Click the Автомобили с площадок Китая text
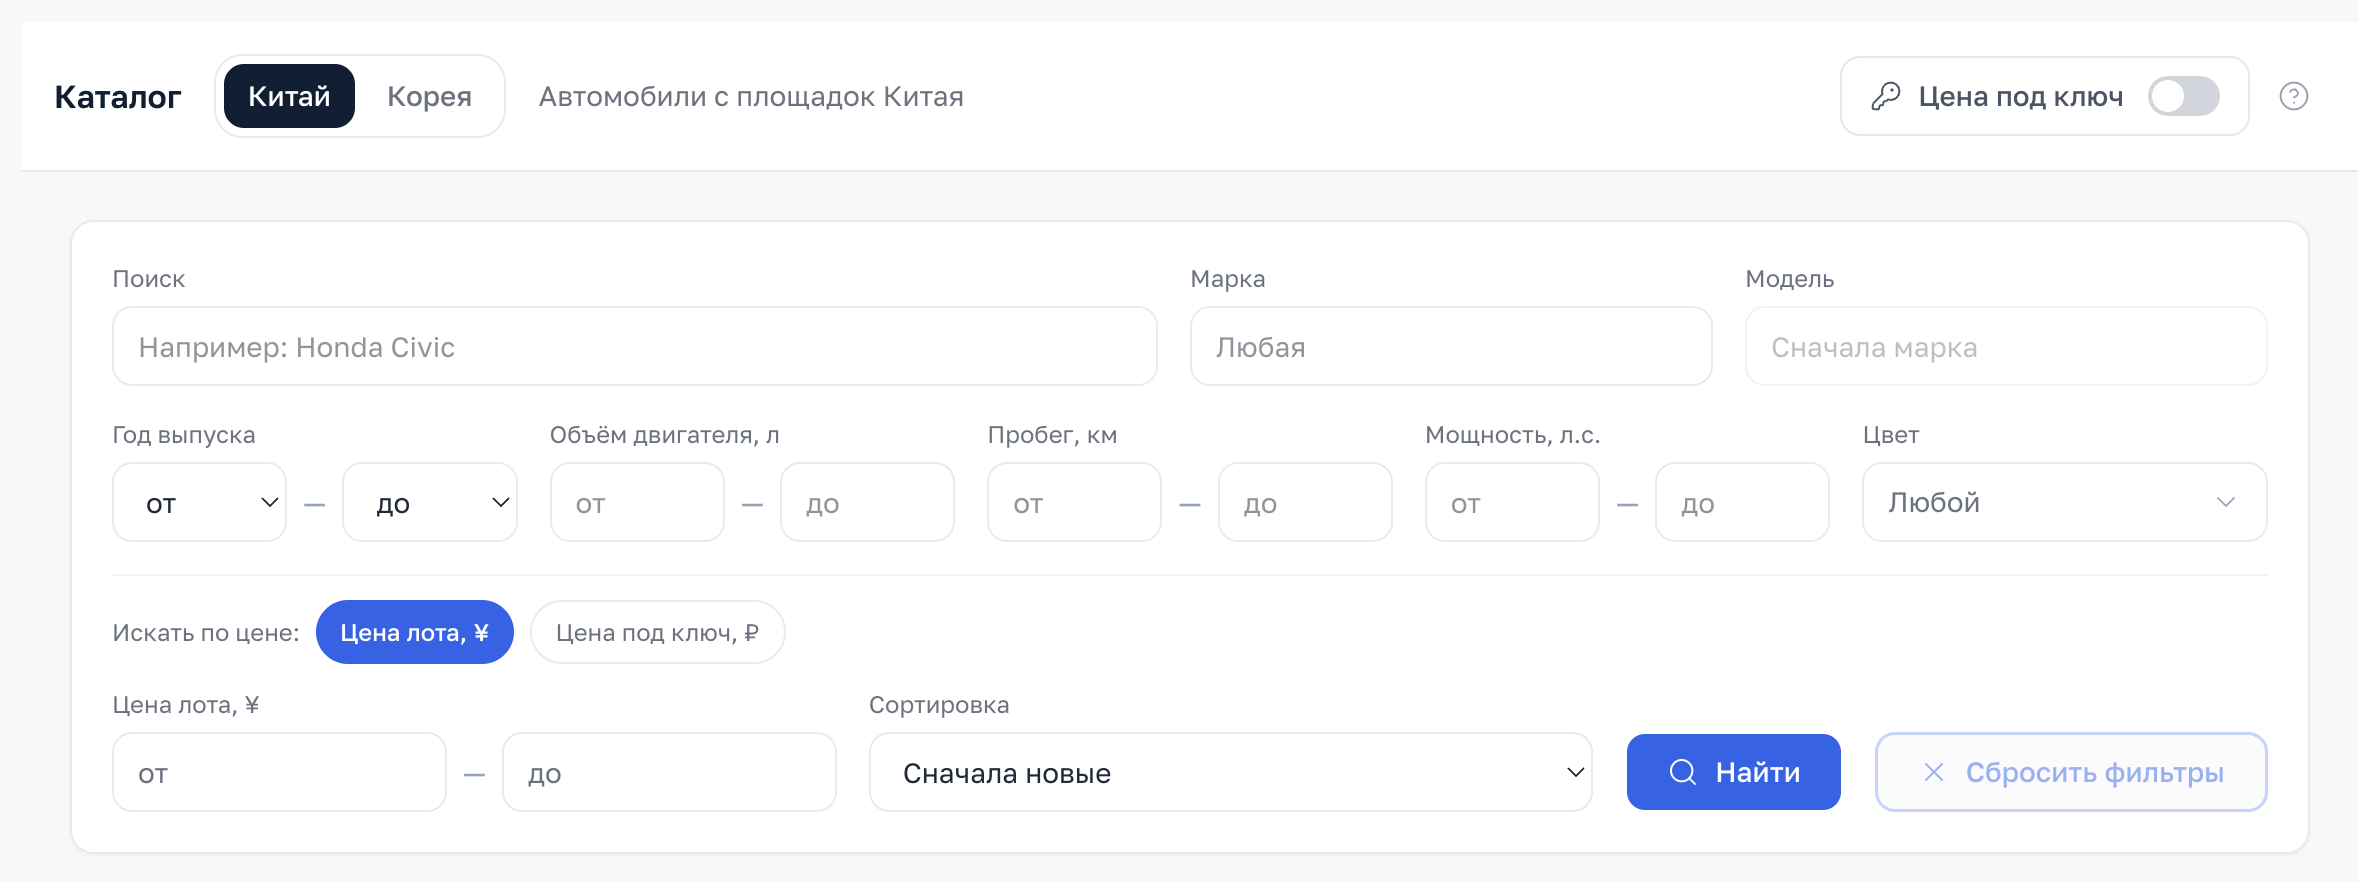Image resolution: width=2358 pixels, height=882 pixels. pos(751,97)
